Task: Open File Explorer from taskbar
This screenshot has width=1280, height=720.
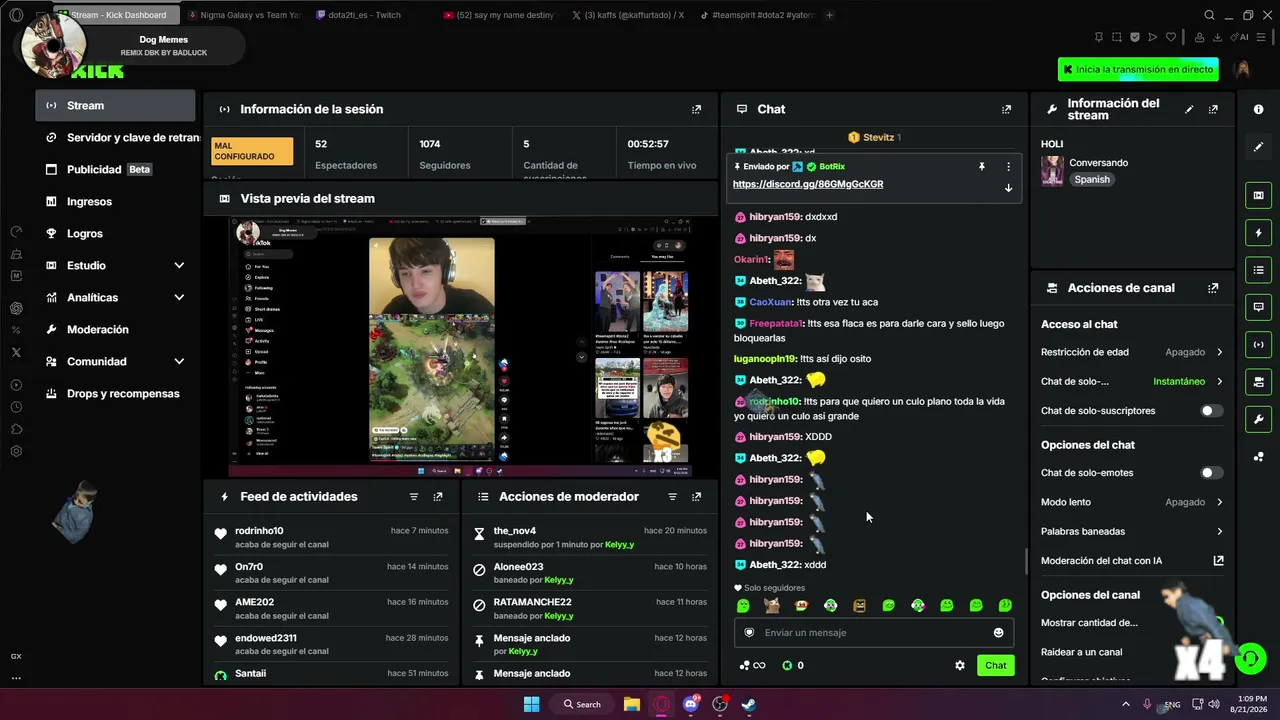Action: [x=632, y=704]
